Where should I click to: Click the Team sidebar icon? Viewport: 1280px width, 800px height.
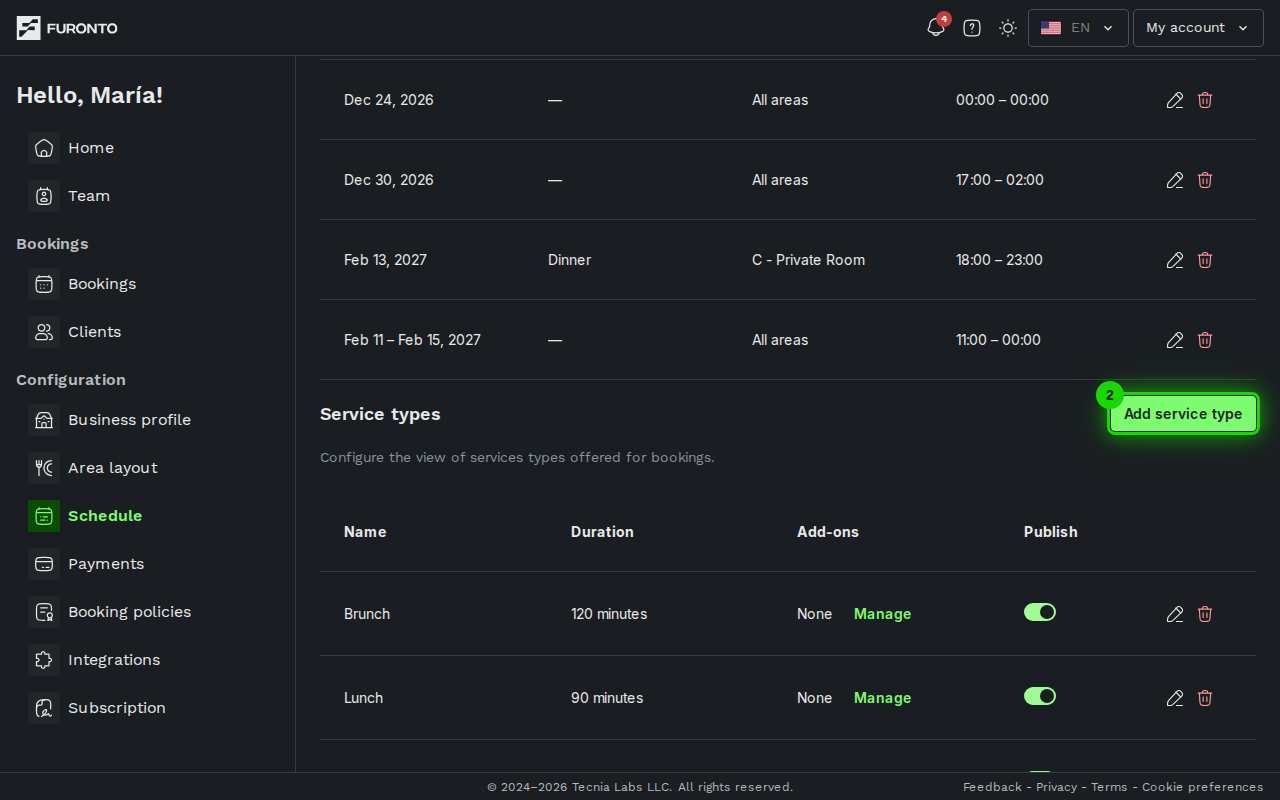[44, 196]
